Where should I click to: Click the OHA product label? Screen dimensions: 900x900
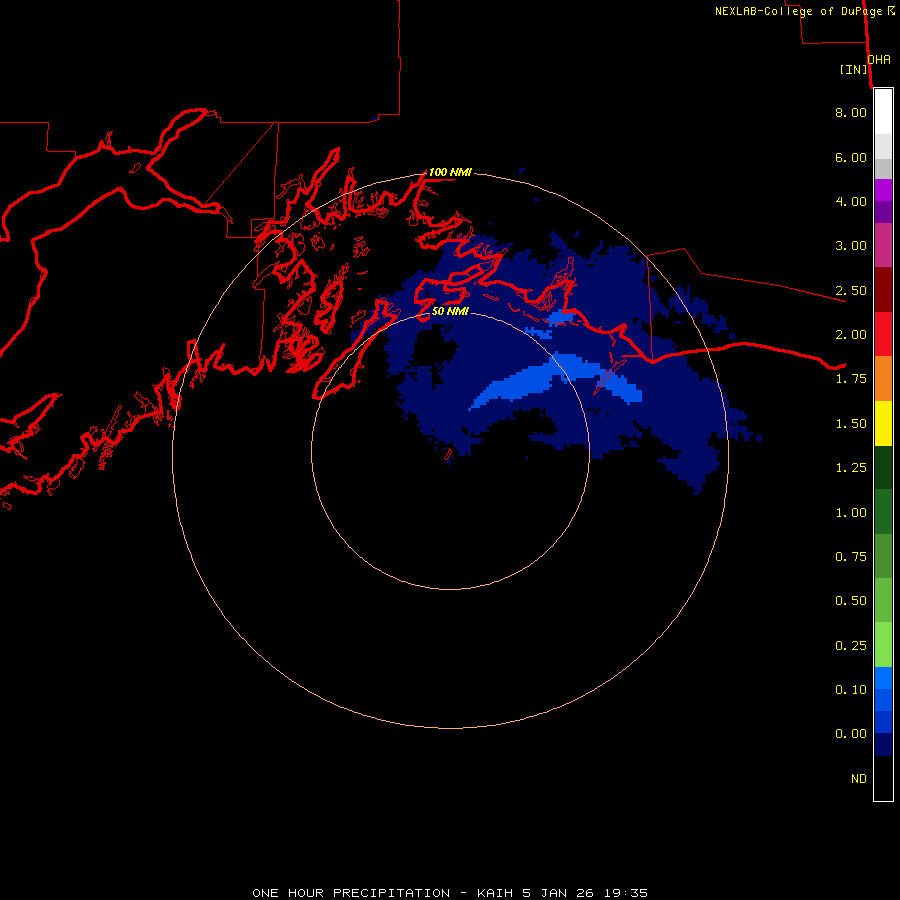coord(879,60)
